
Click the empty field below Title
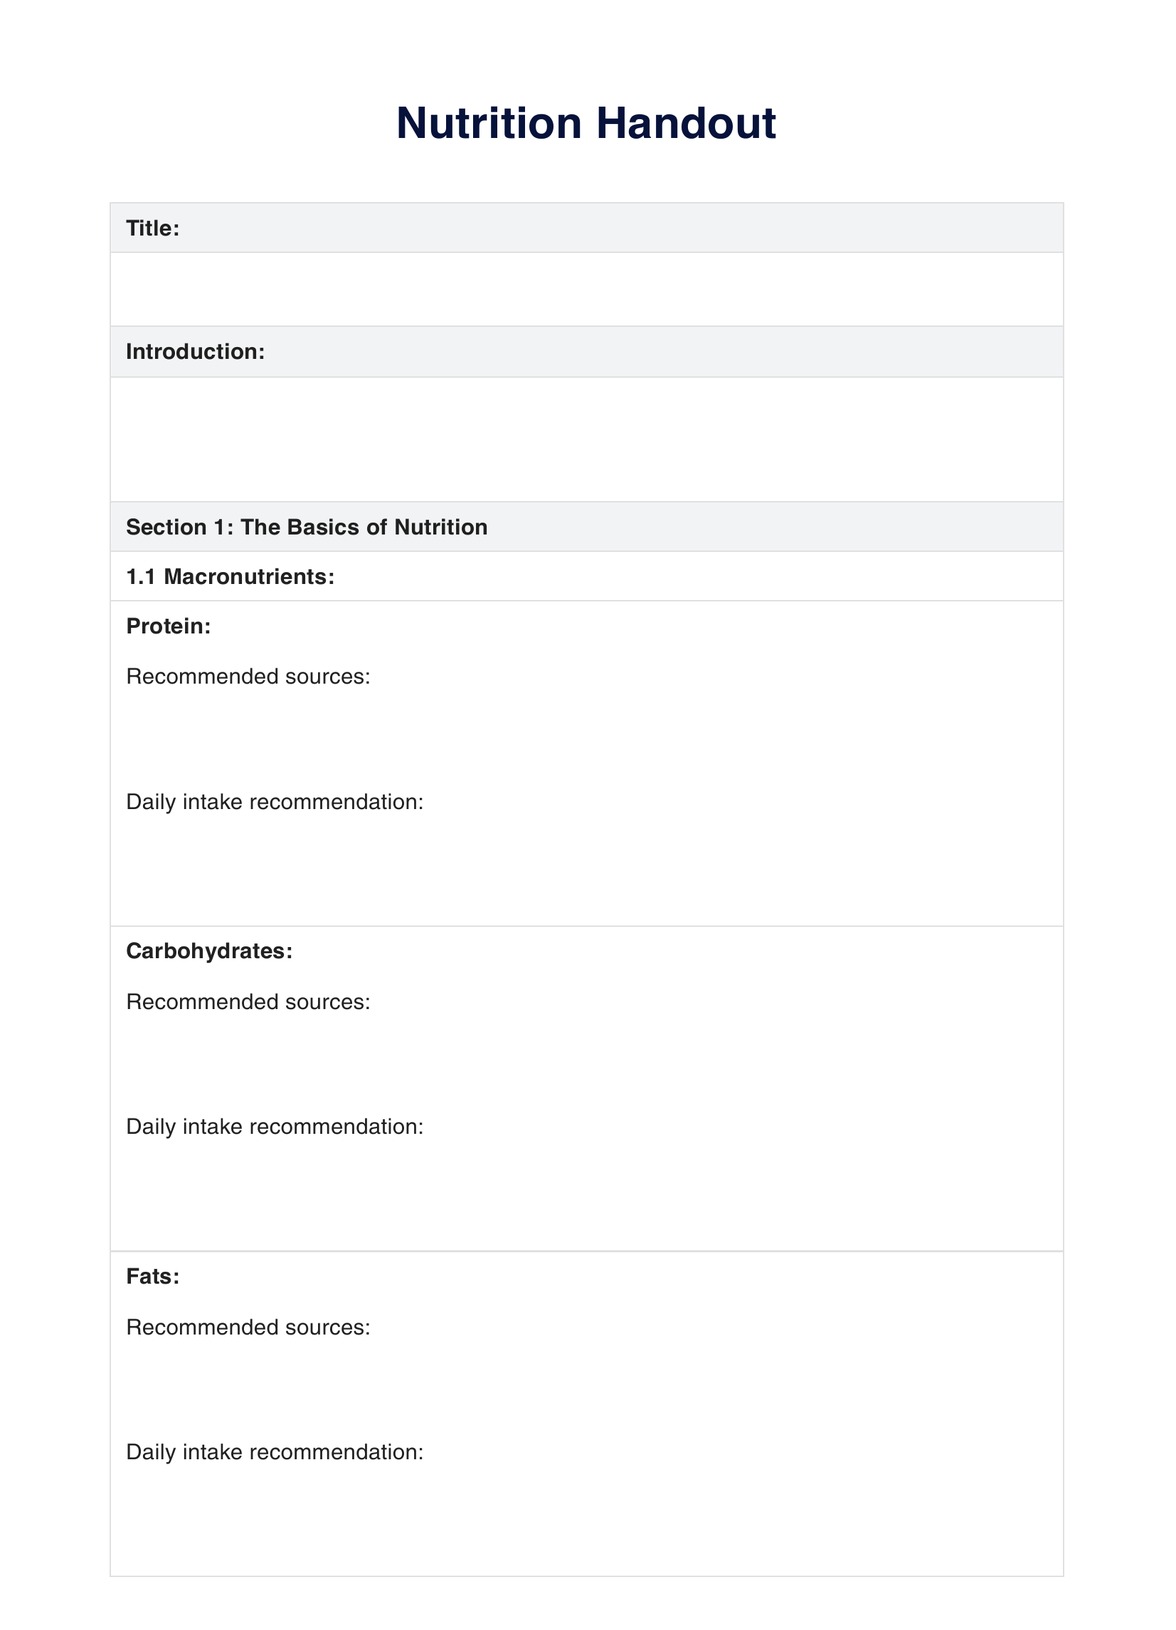pos(586,289)
